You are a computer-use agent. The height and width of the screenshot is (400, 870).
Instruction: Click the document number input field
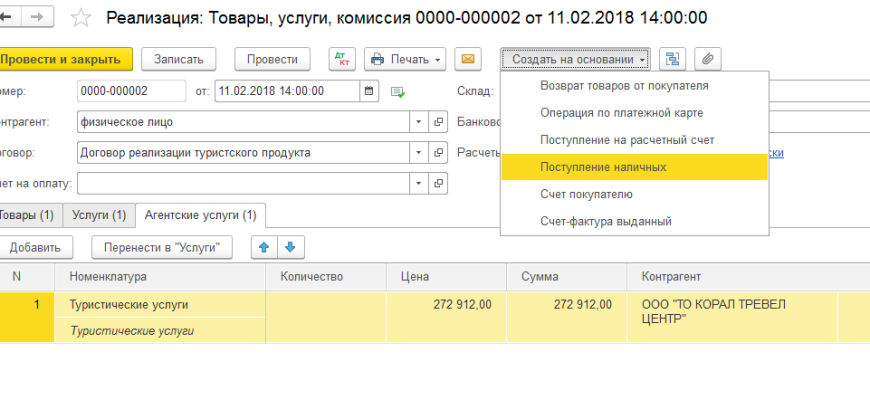coord(131,91)
